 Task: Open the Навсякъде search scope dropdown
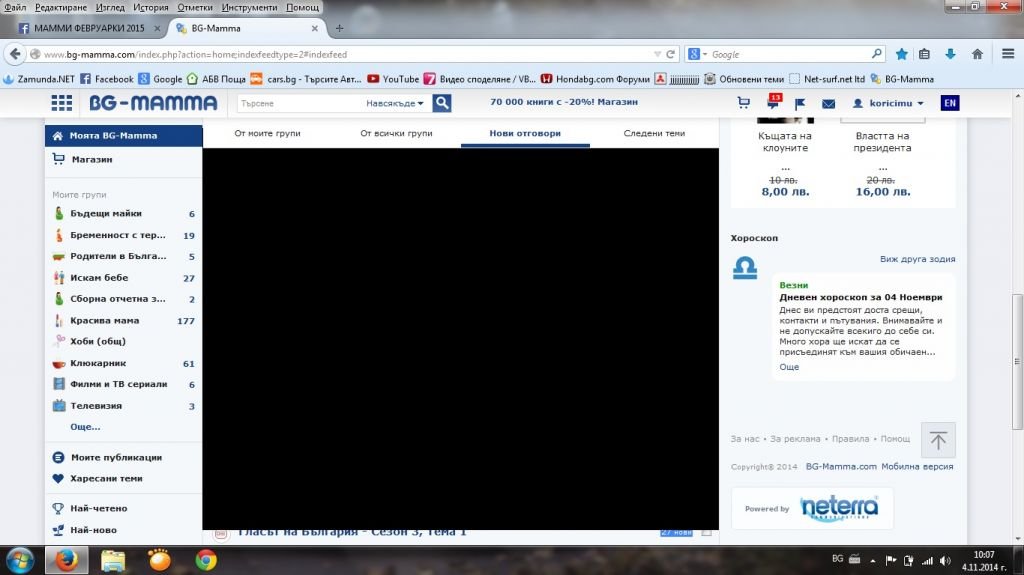pos(394,103)
